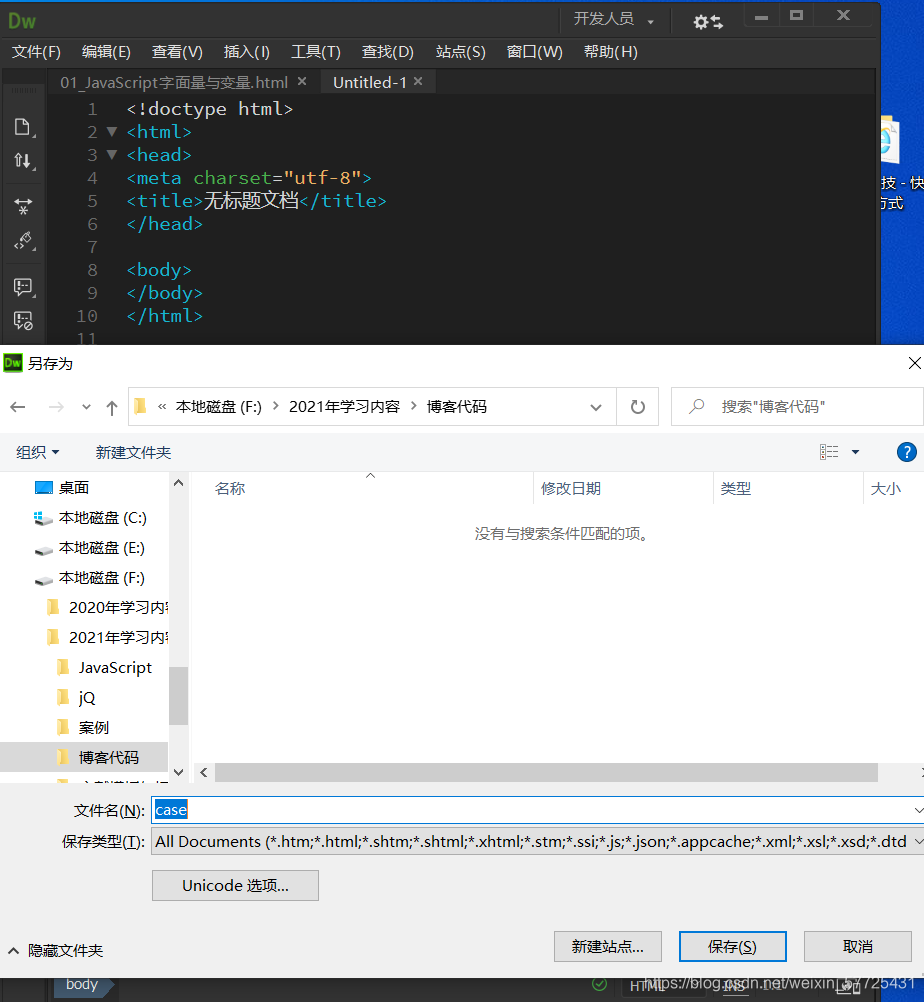Close the Untitled-1 tab with its X
This screenshot has width=924, height=1002.
point(418,82)
